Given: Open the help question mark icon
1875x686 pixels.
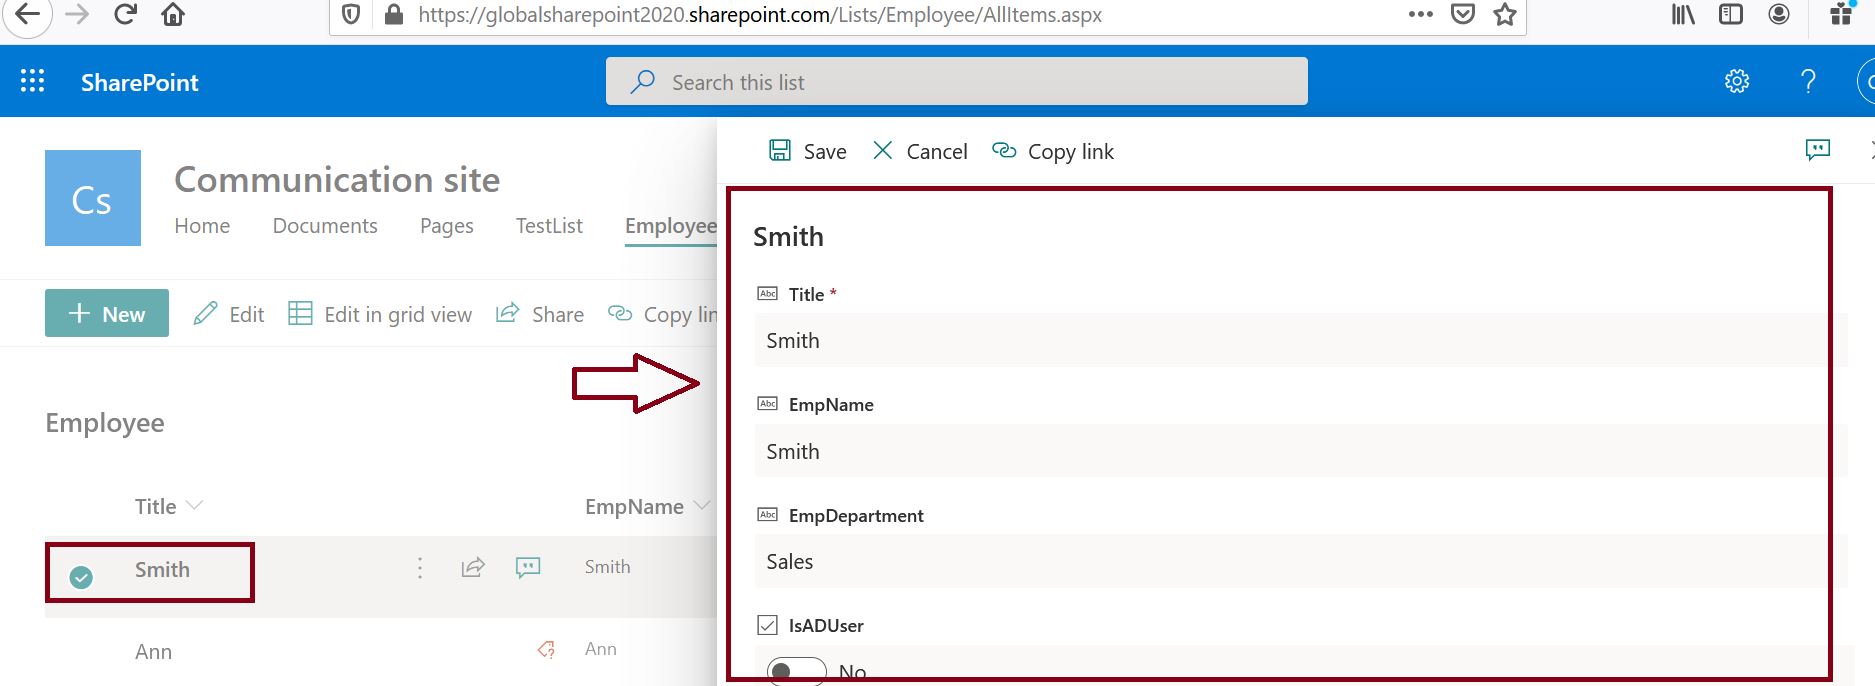Looking at the screenshot, I should [1808, 81].
